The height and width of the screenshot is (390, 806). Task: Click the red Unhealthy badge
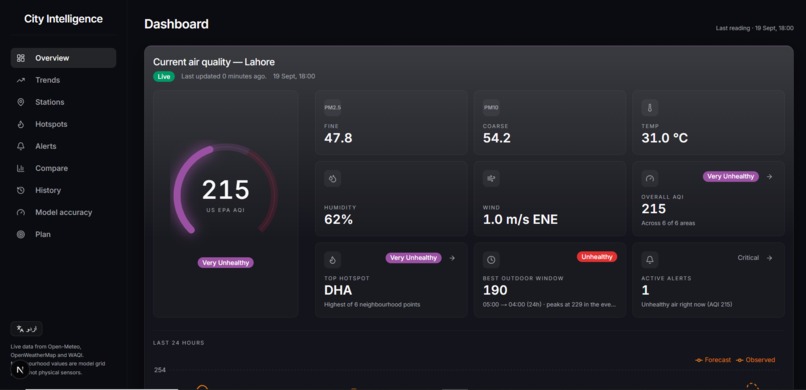597,256
